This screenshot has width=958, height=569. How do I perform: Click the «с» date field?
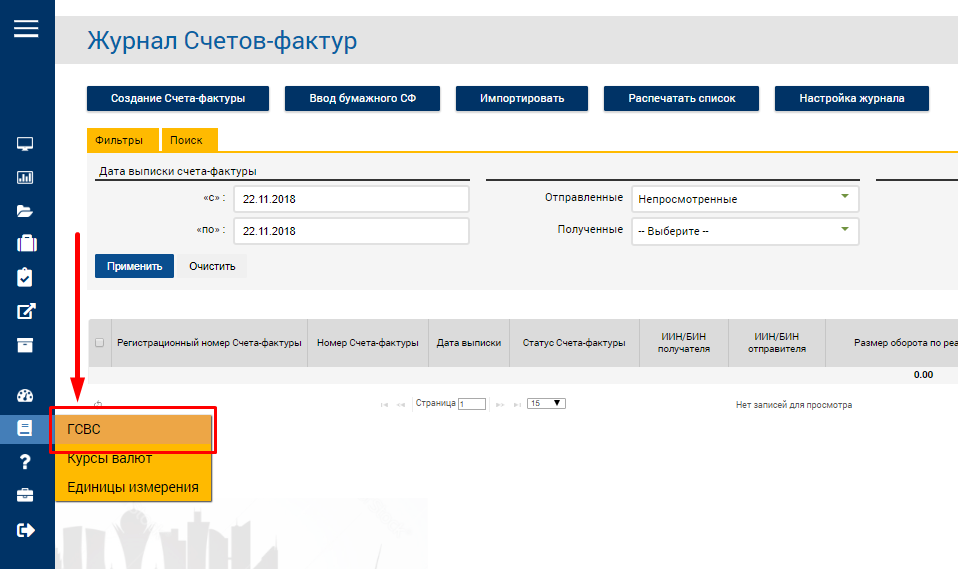[351, 199]
